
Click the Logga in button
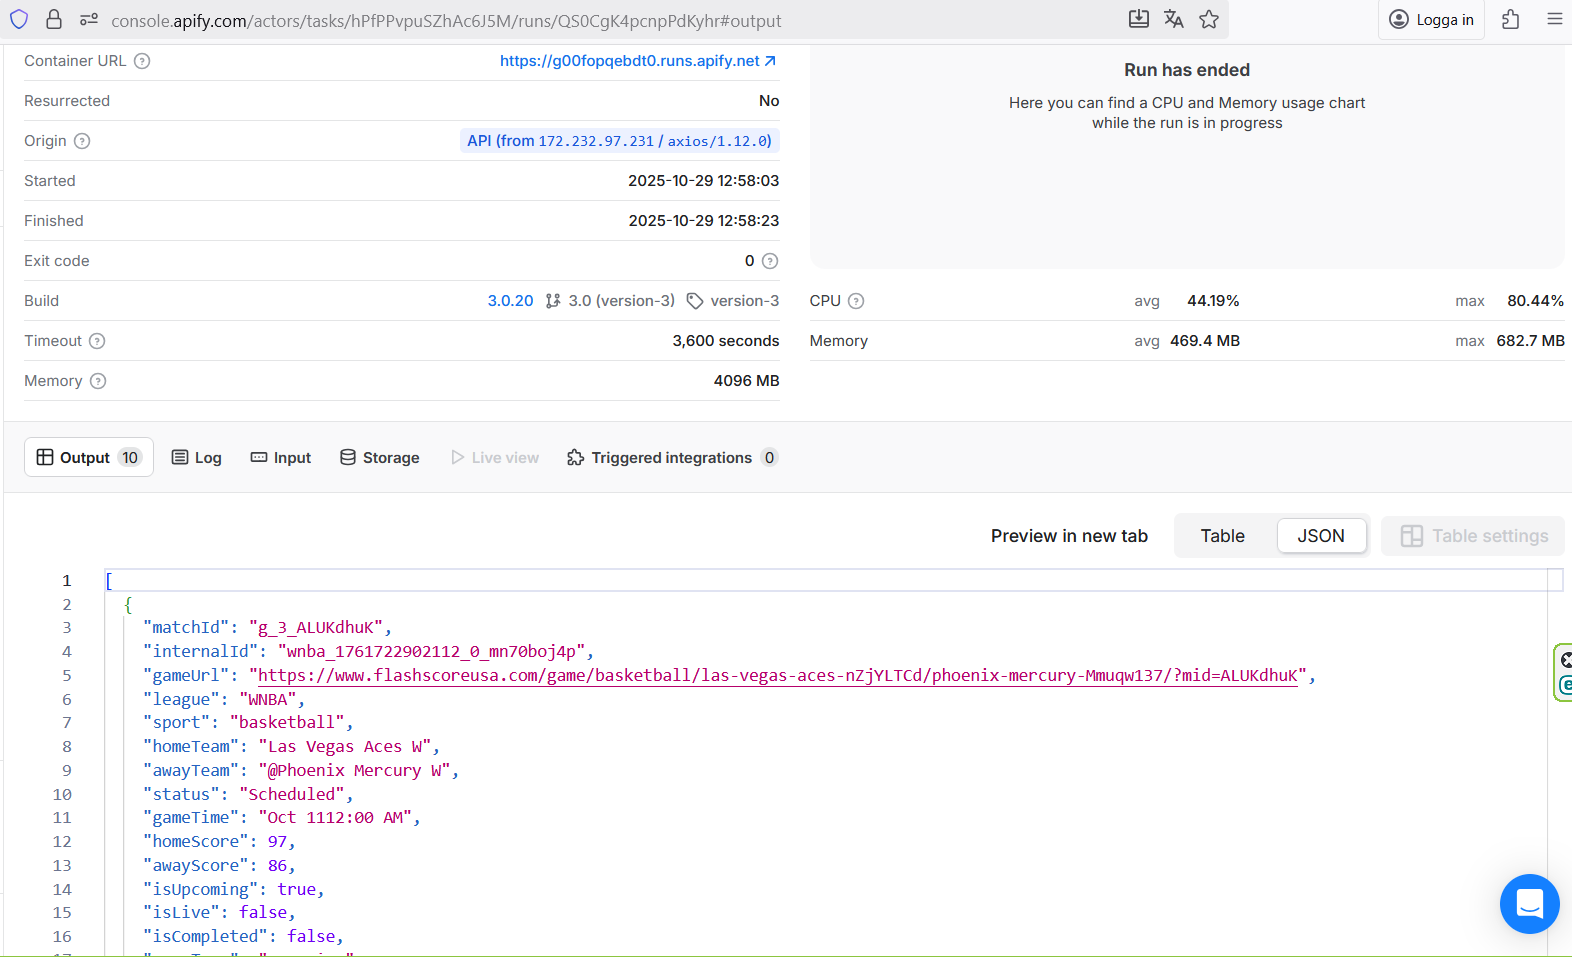1432,20
